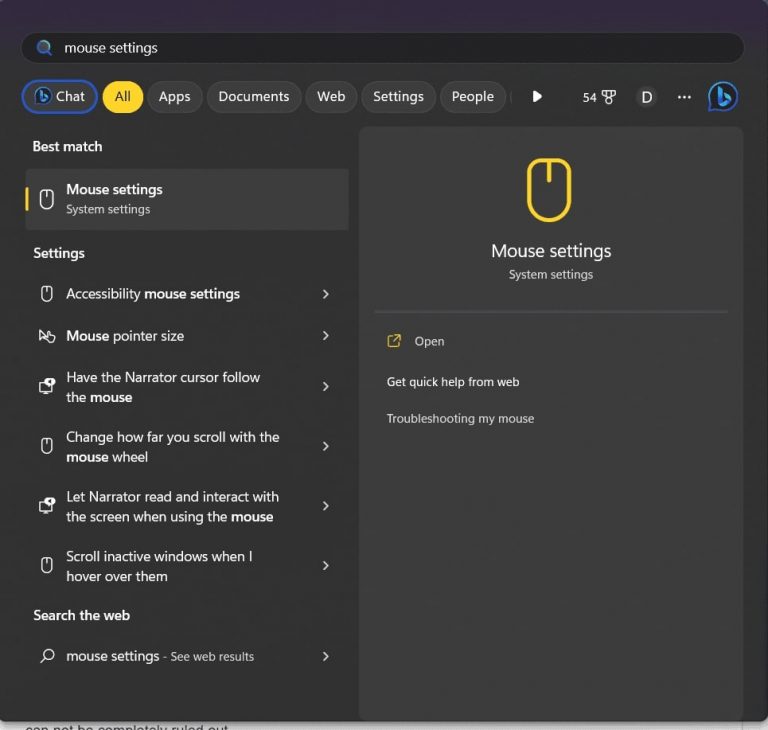The image size is (768, 730).
Task: Open the three-dot more options menu
Action: [x=684, y=97]
